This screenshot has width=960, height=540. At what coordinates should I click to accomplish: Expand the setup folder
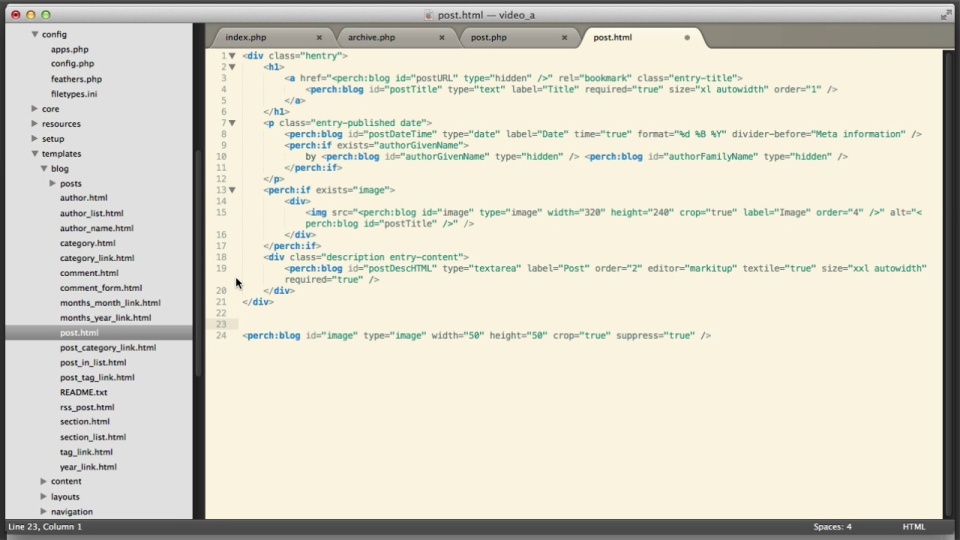click(x=35, y=138)
